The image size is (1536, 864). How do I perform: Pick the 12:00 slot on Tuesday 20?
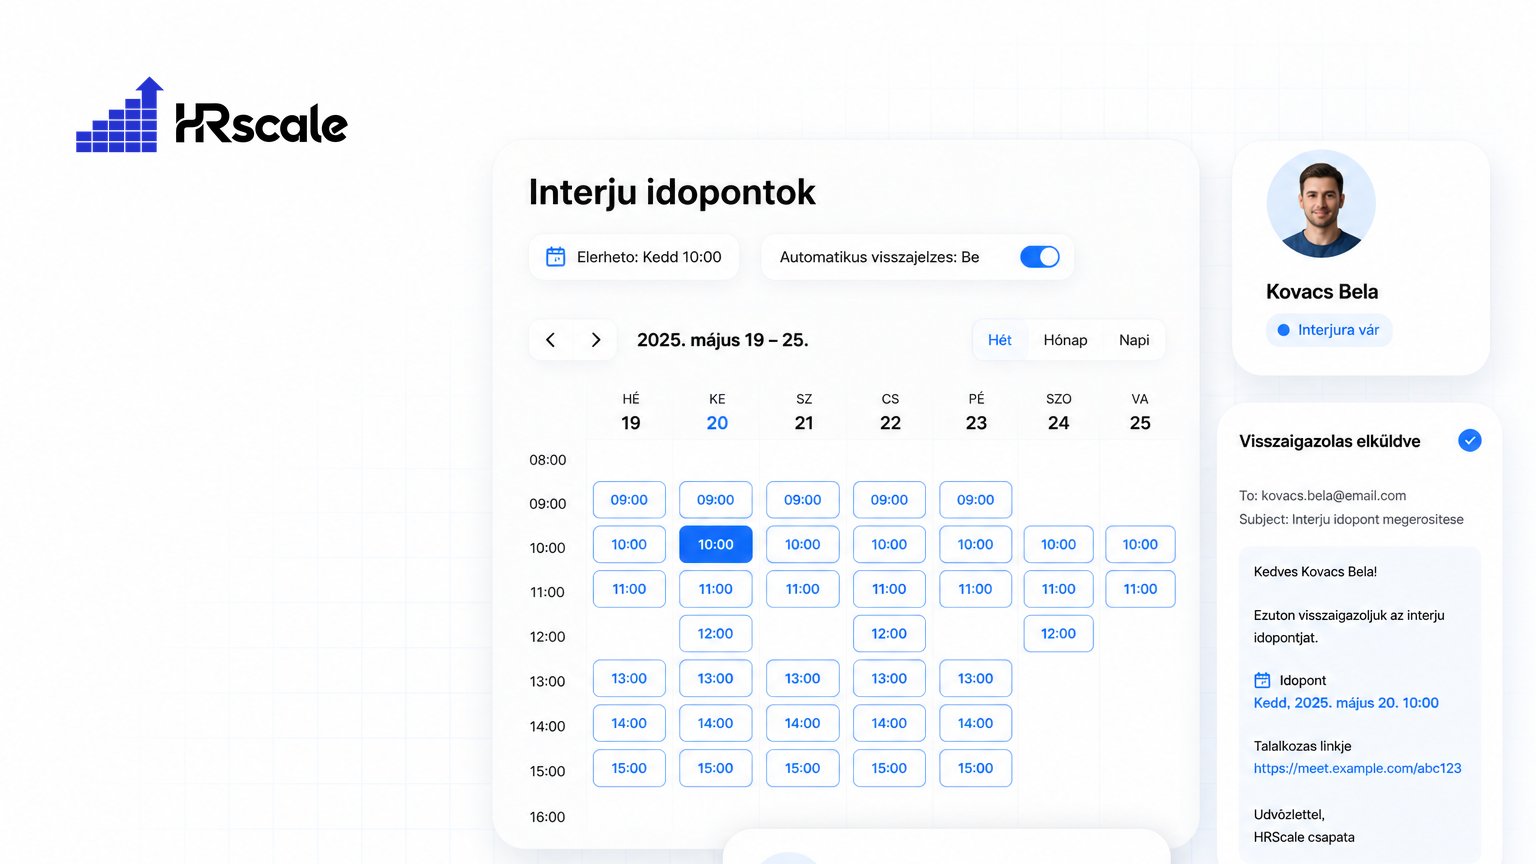pyautogui.click(x=716, y=633)
